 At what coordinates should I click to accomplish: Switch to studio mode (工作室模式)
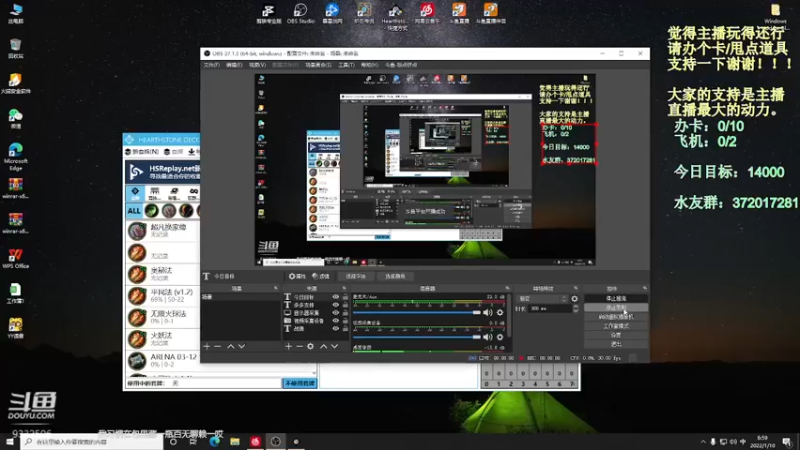(x=616, y=326)
